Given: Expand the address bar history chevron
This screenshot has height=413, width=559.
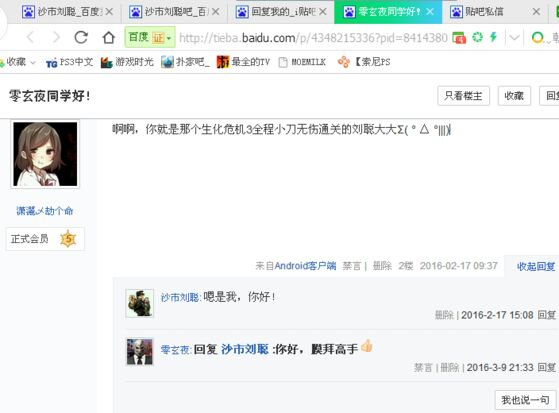Looking at the screenshot, I should pyautogui.click(x=514, y=37).
